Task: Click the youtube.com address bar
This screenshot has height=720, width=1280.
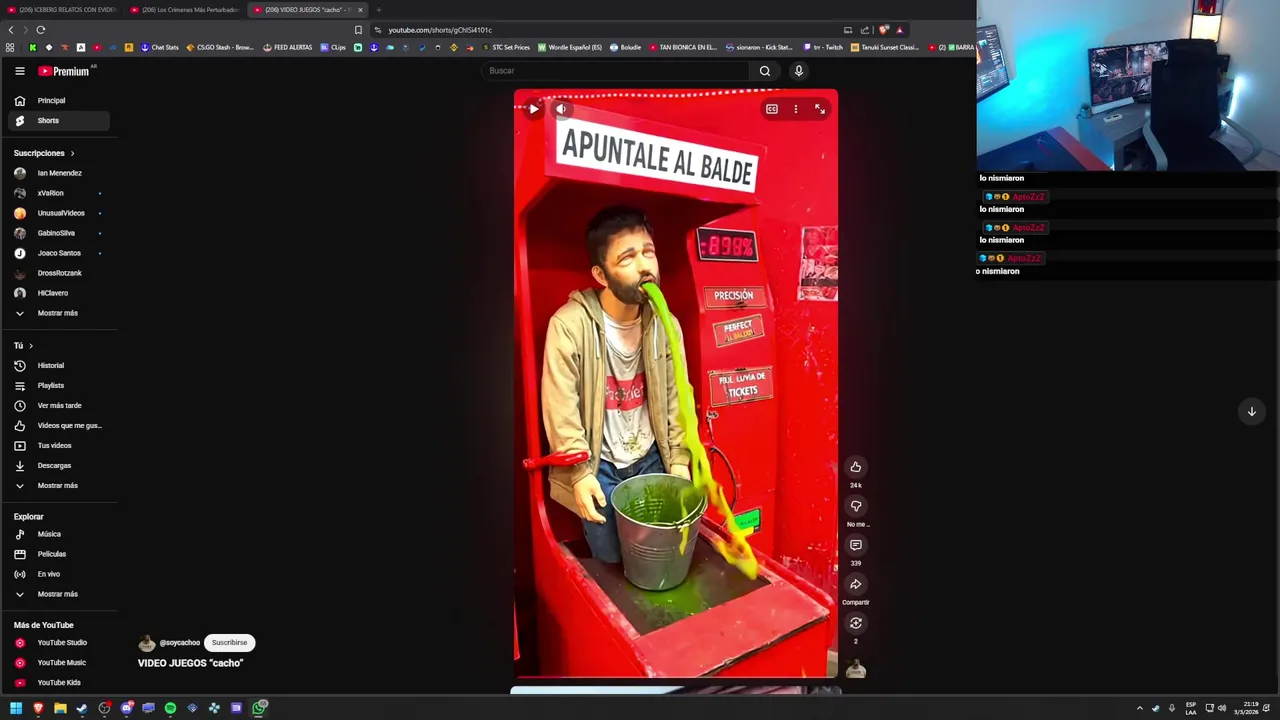Action: (605, 30)
